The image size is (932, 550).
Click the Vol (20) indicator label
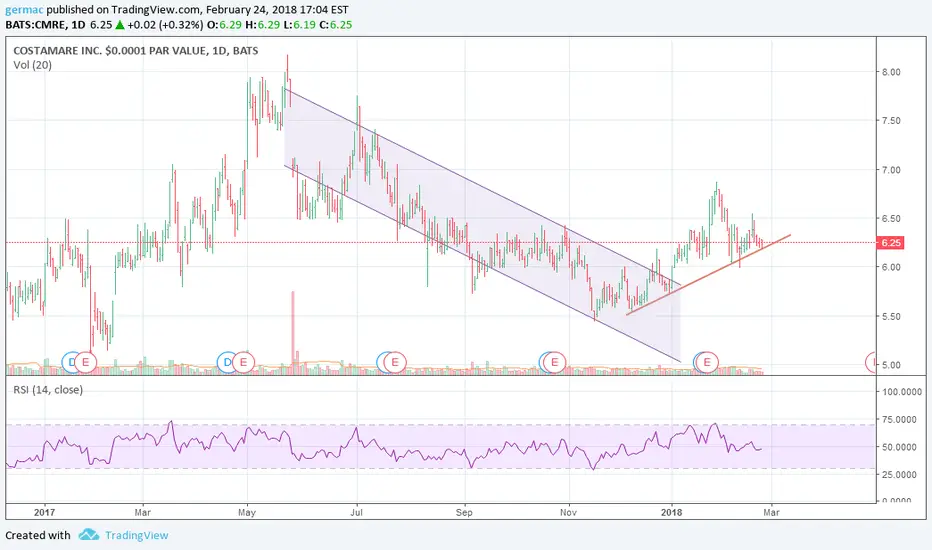[x=32, y=65]
